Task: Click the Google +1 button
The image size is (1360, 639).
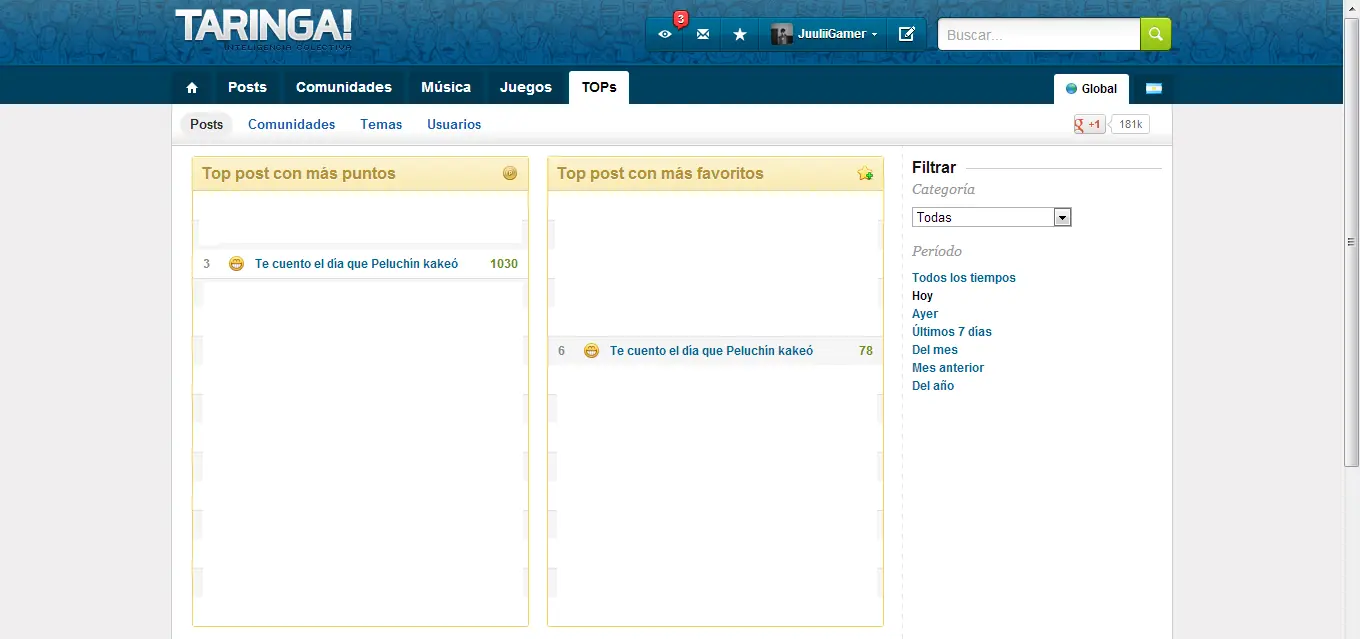Action: [x=1089, y=125]
